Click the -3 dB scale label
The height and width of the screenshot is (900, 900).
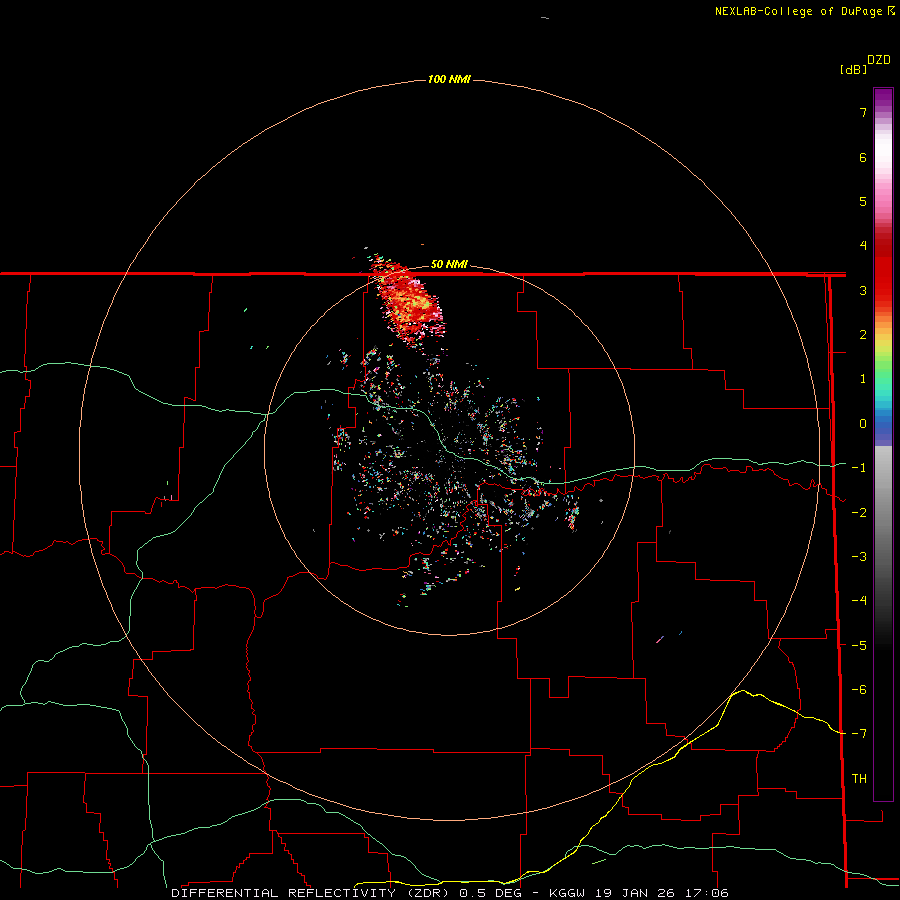859,557
